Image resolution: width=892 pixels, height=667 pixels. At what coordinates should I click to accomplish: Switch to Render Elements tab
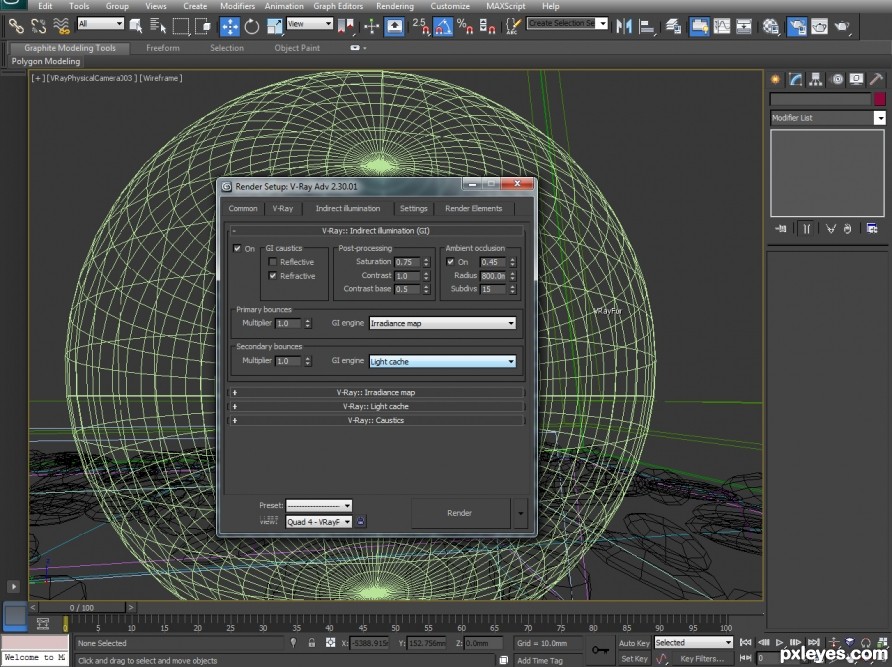(474, 208)
